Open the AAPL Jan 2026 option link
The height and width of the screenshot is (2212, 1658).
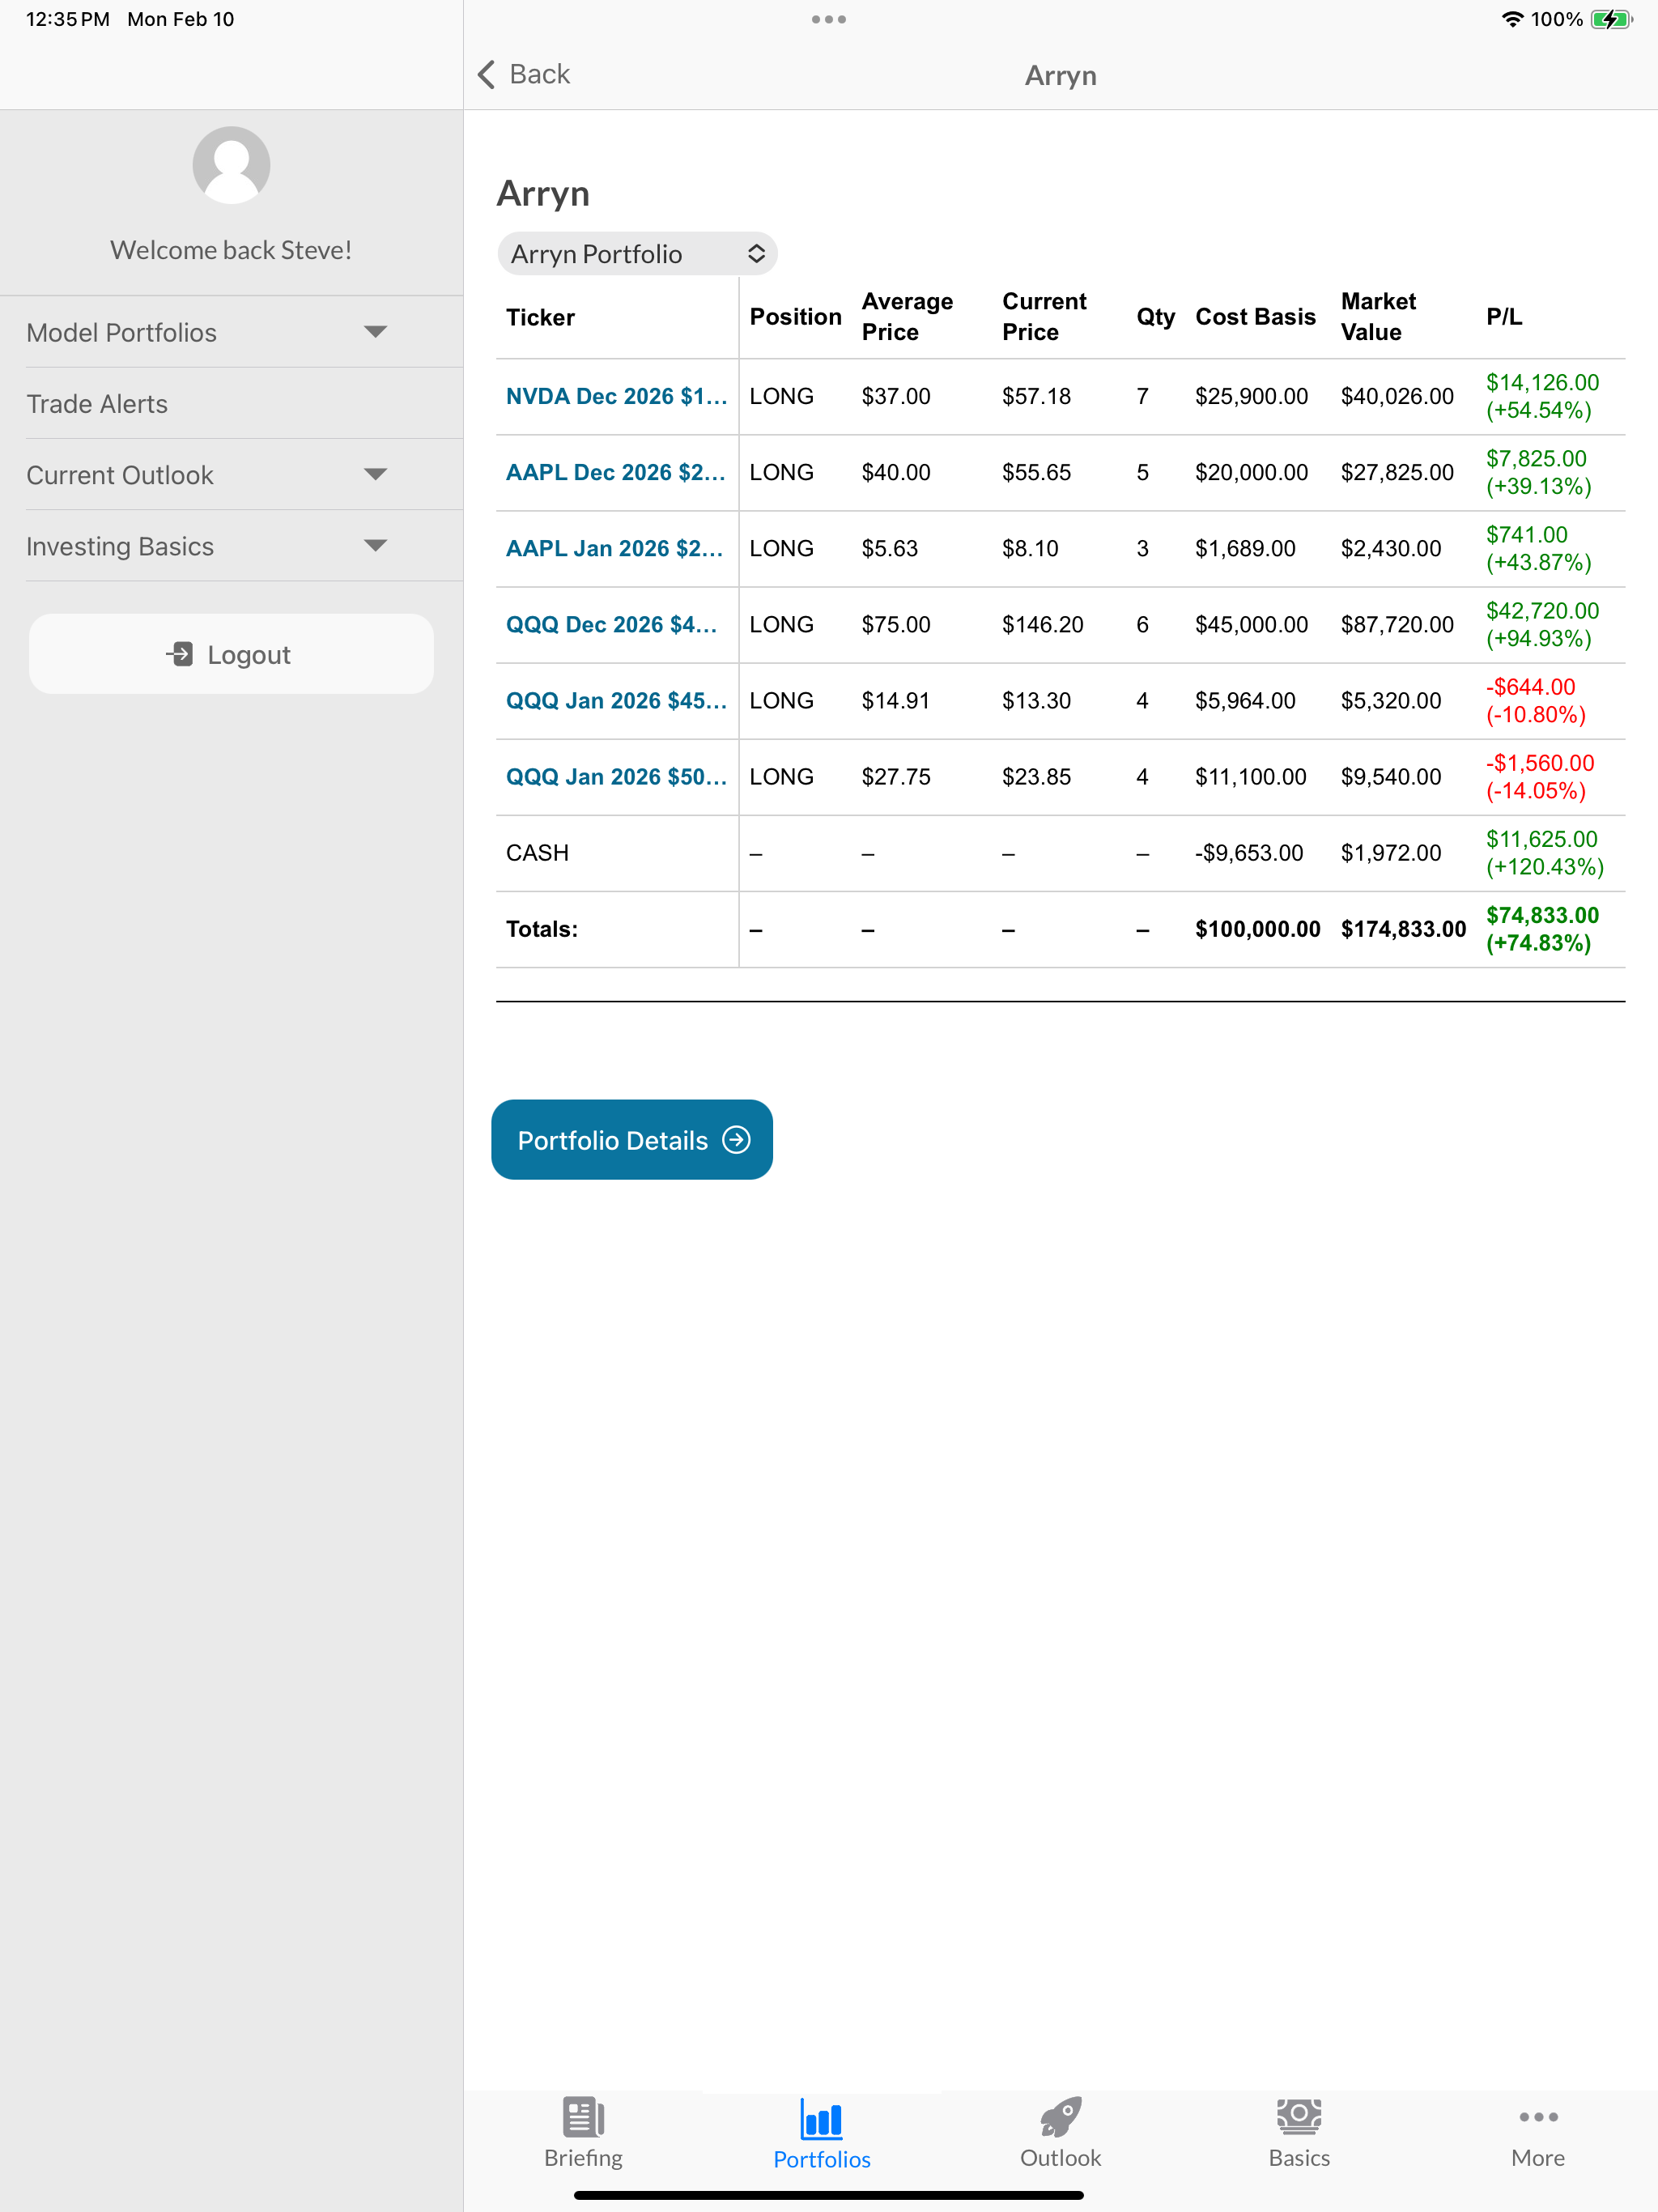(x=614, y=548)
